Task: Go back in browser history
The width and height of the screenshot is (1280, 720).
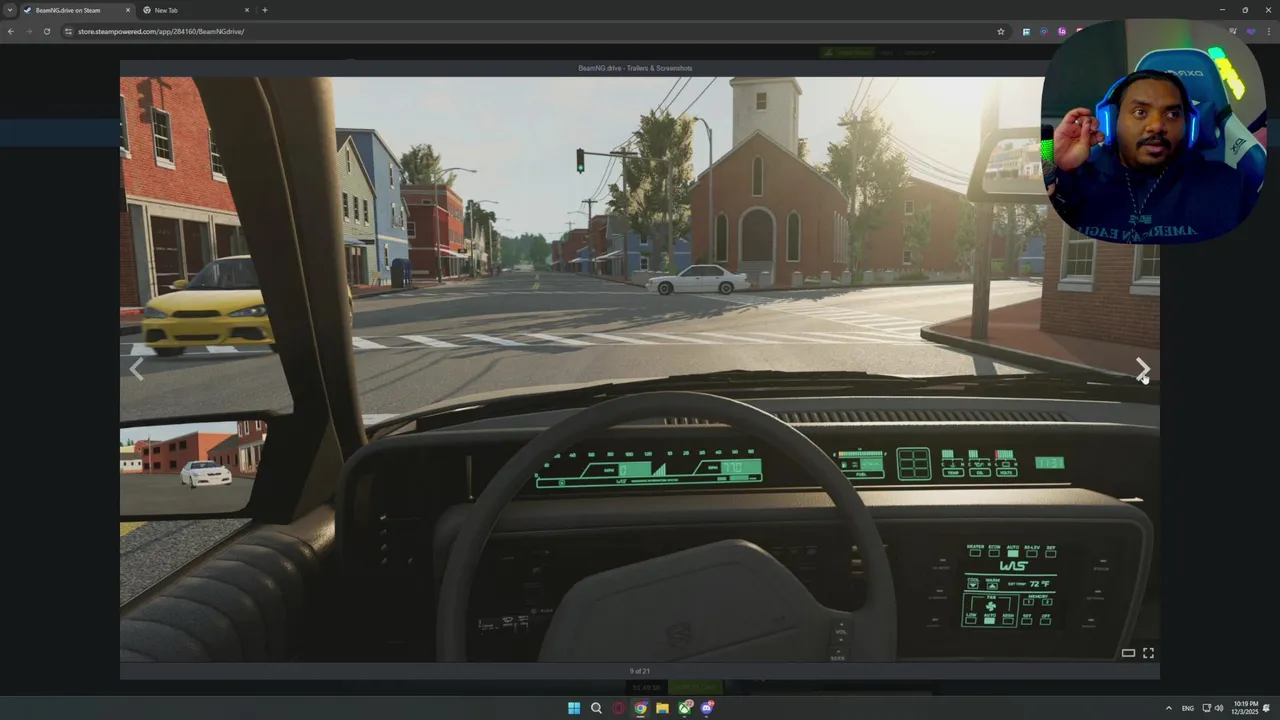Action: click(11, 31)
